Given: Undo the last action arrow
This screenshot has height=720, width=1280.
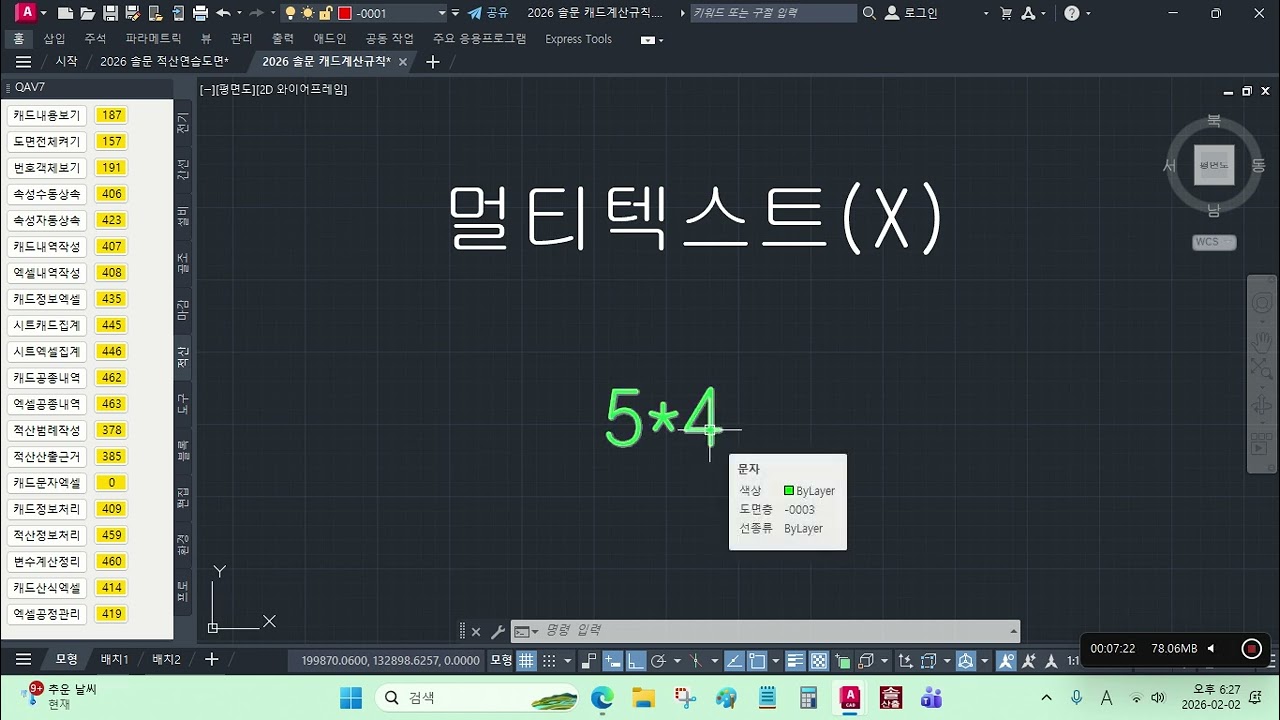Looking at the screenshot, I should click(223, 13).
